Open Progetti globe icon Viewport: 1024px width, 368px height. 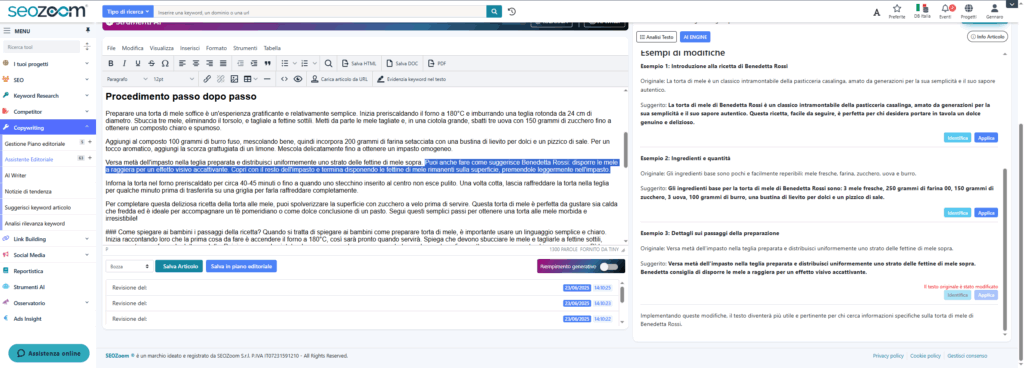point(968,11)
